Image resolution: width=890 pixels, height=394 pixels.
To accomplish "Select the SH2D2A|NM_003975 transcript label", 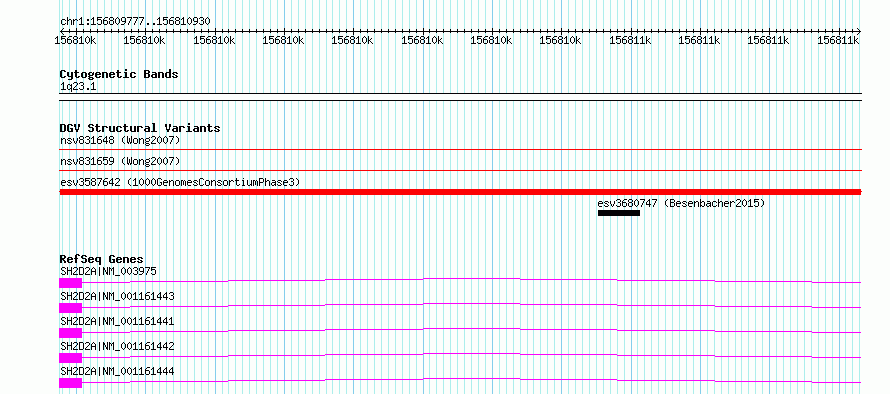I will coord(108,271).
